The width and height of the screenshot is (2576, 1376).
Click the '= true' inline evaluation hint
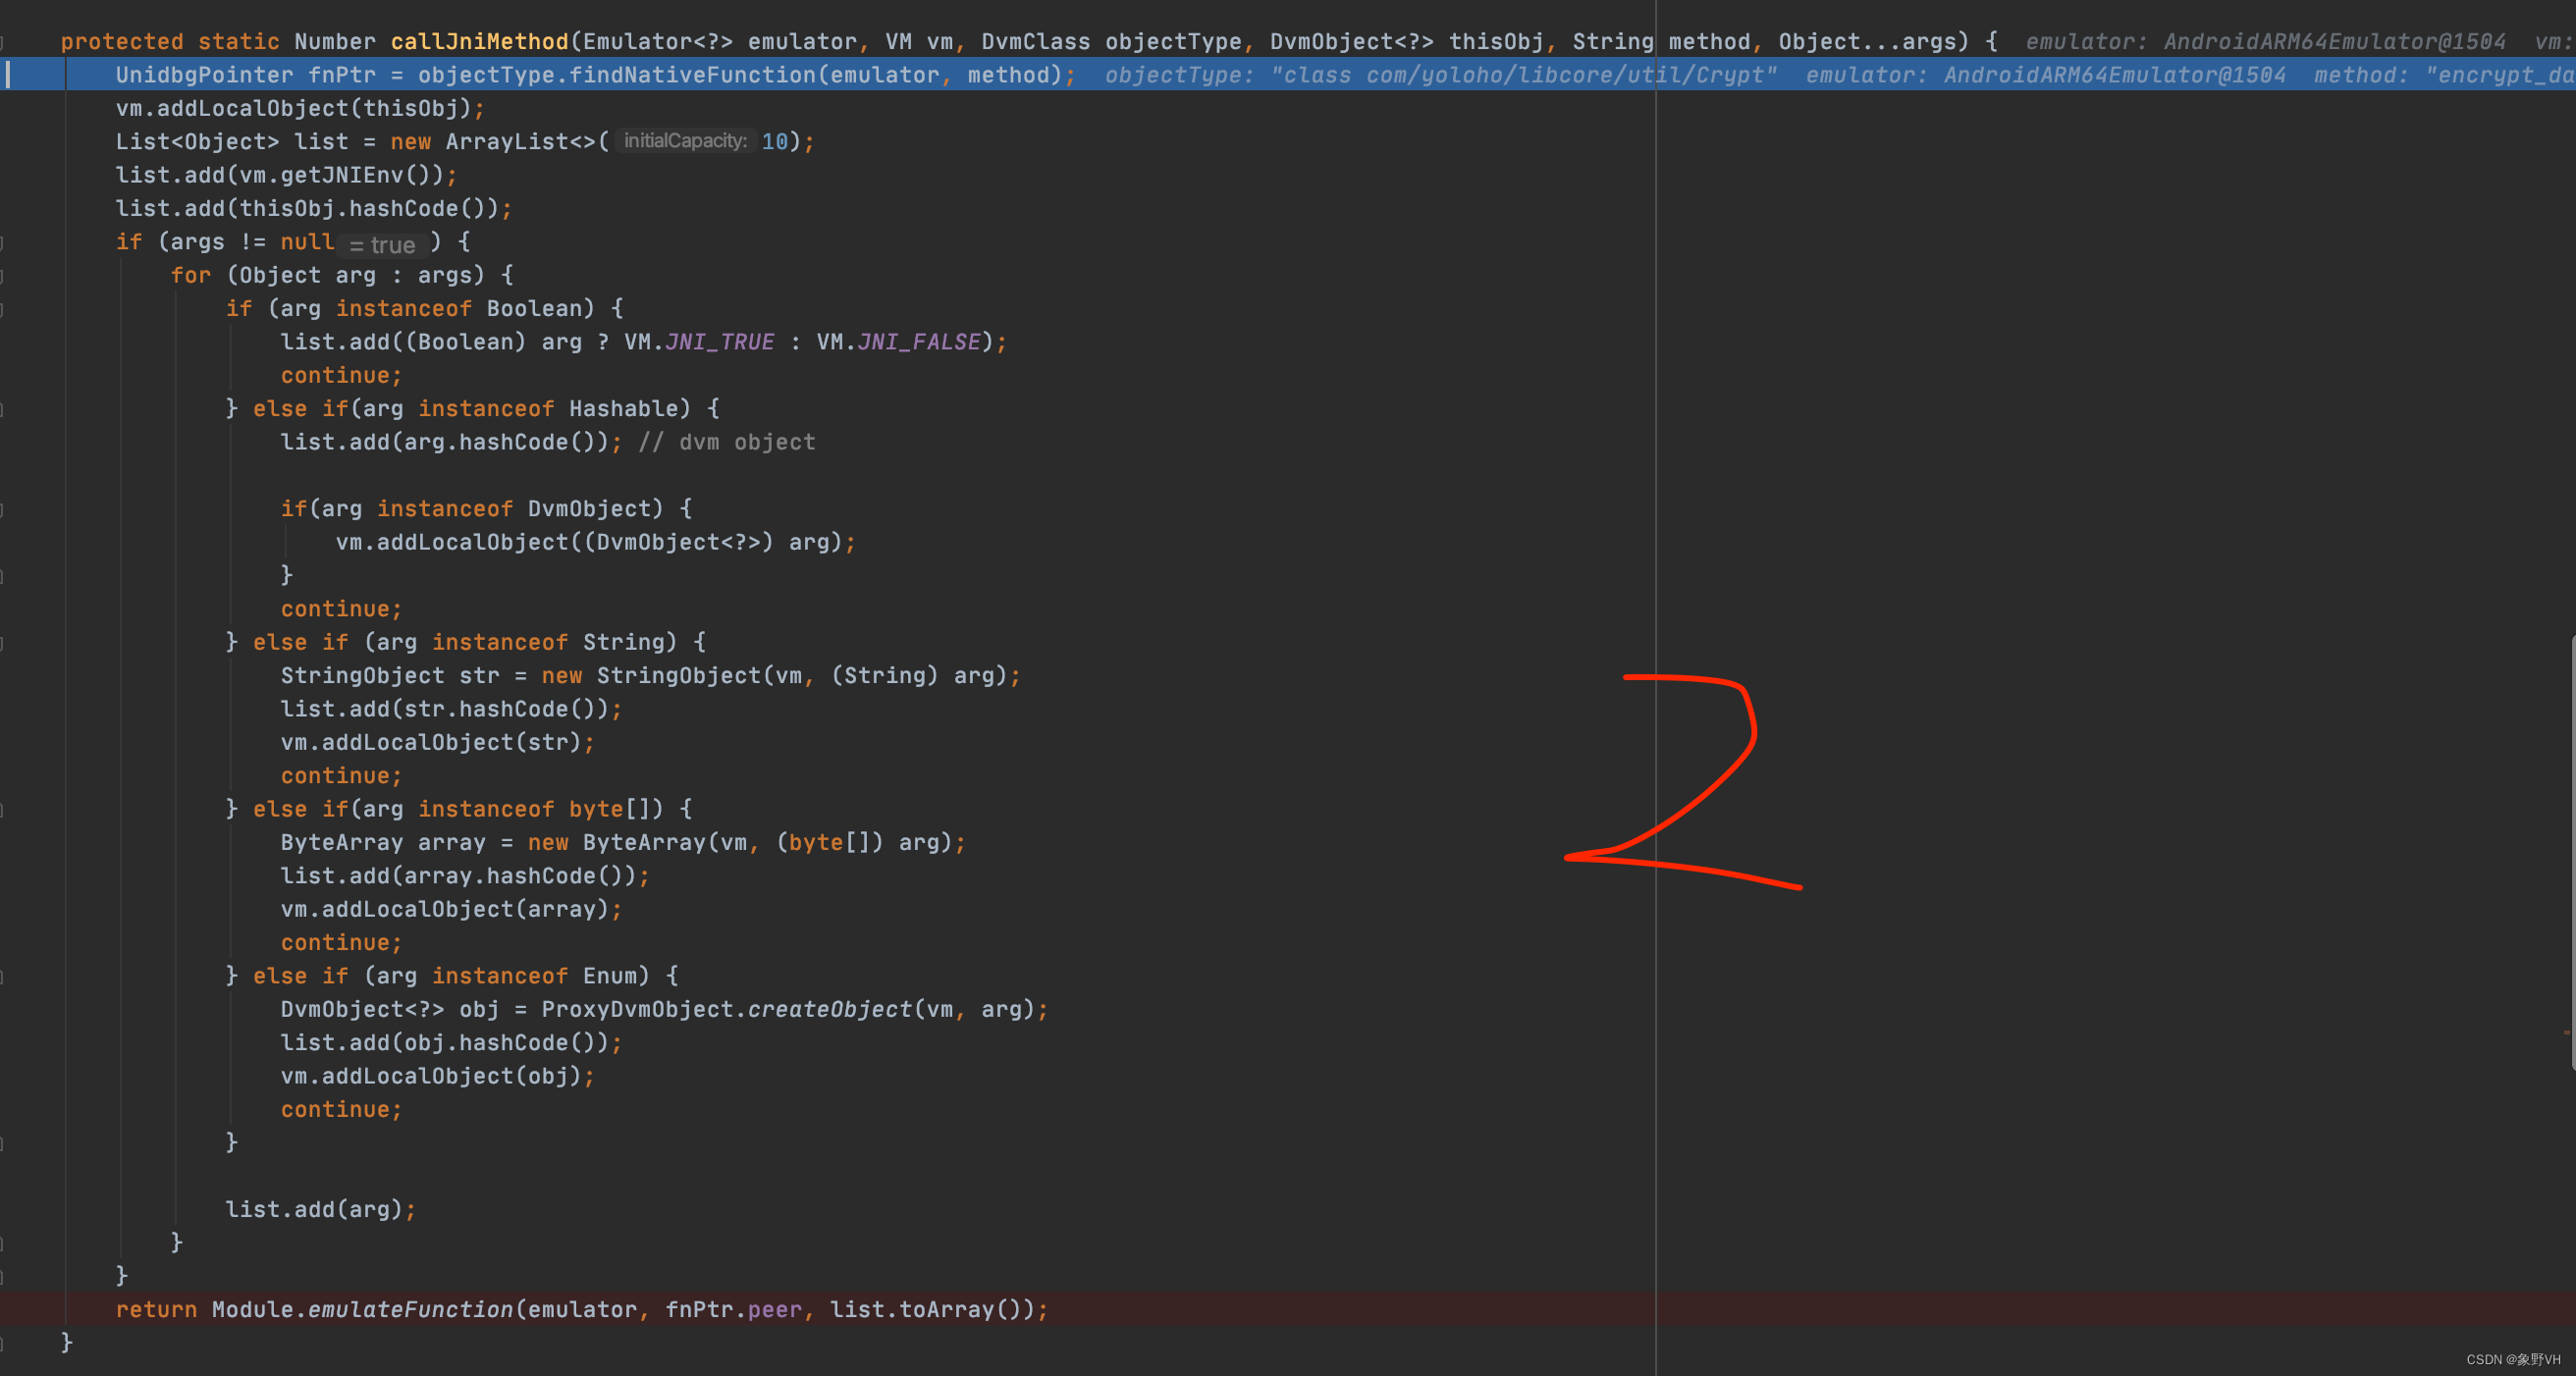(x=381, y=245)
